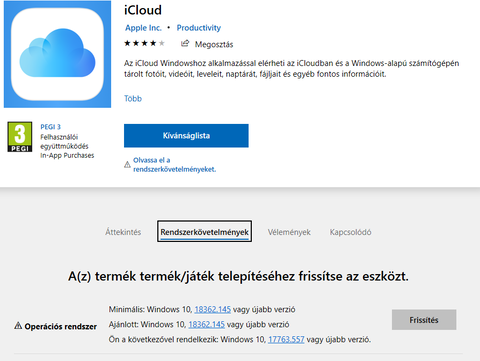Open the Minimális 18362.145 version link

click(x=212, y=309)
